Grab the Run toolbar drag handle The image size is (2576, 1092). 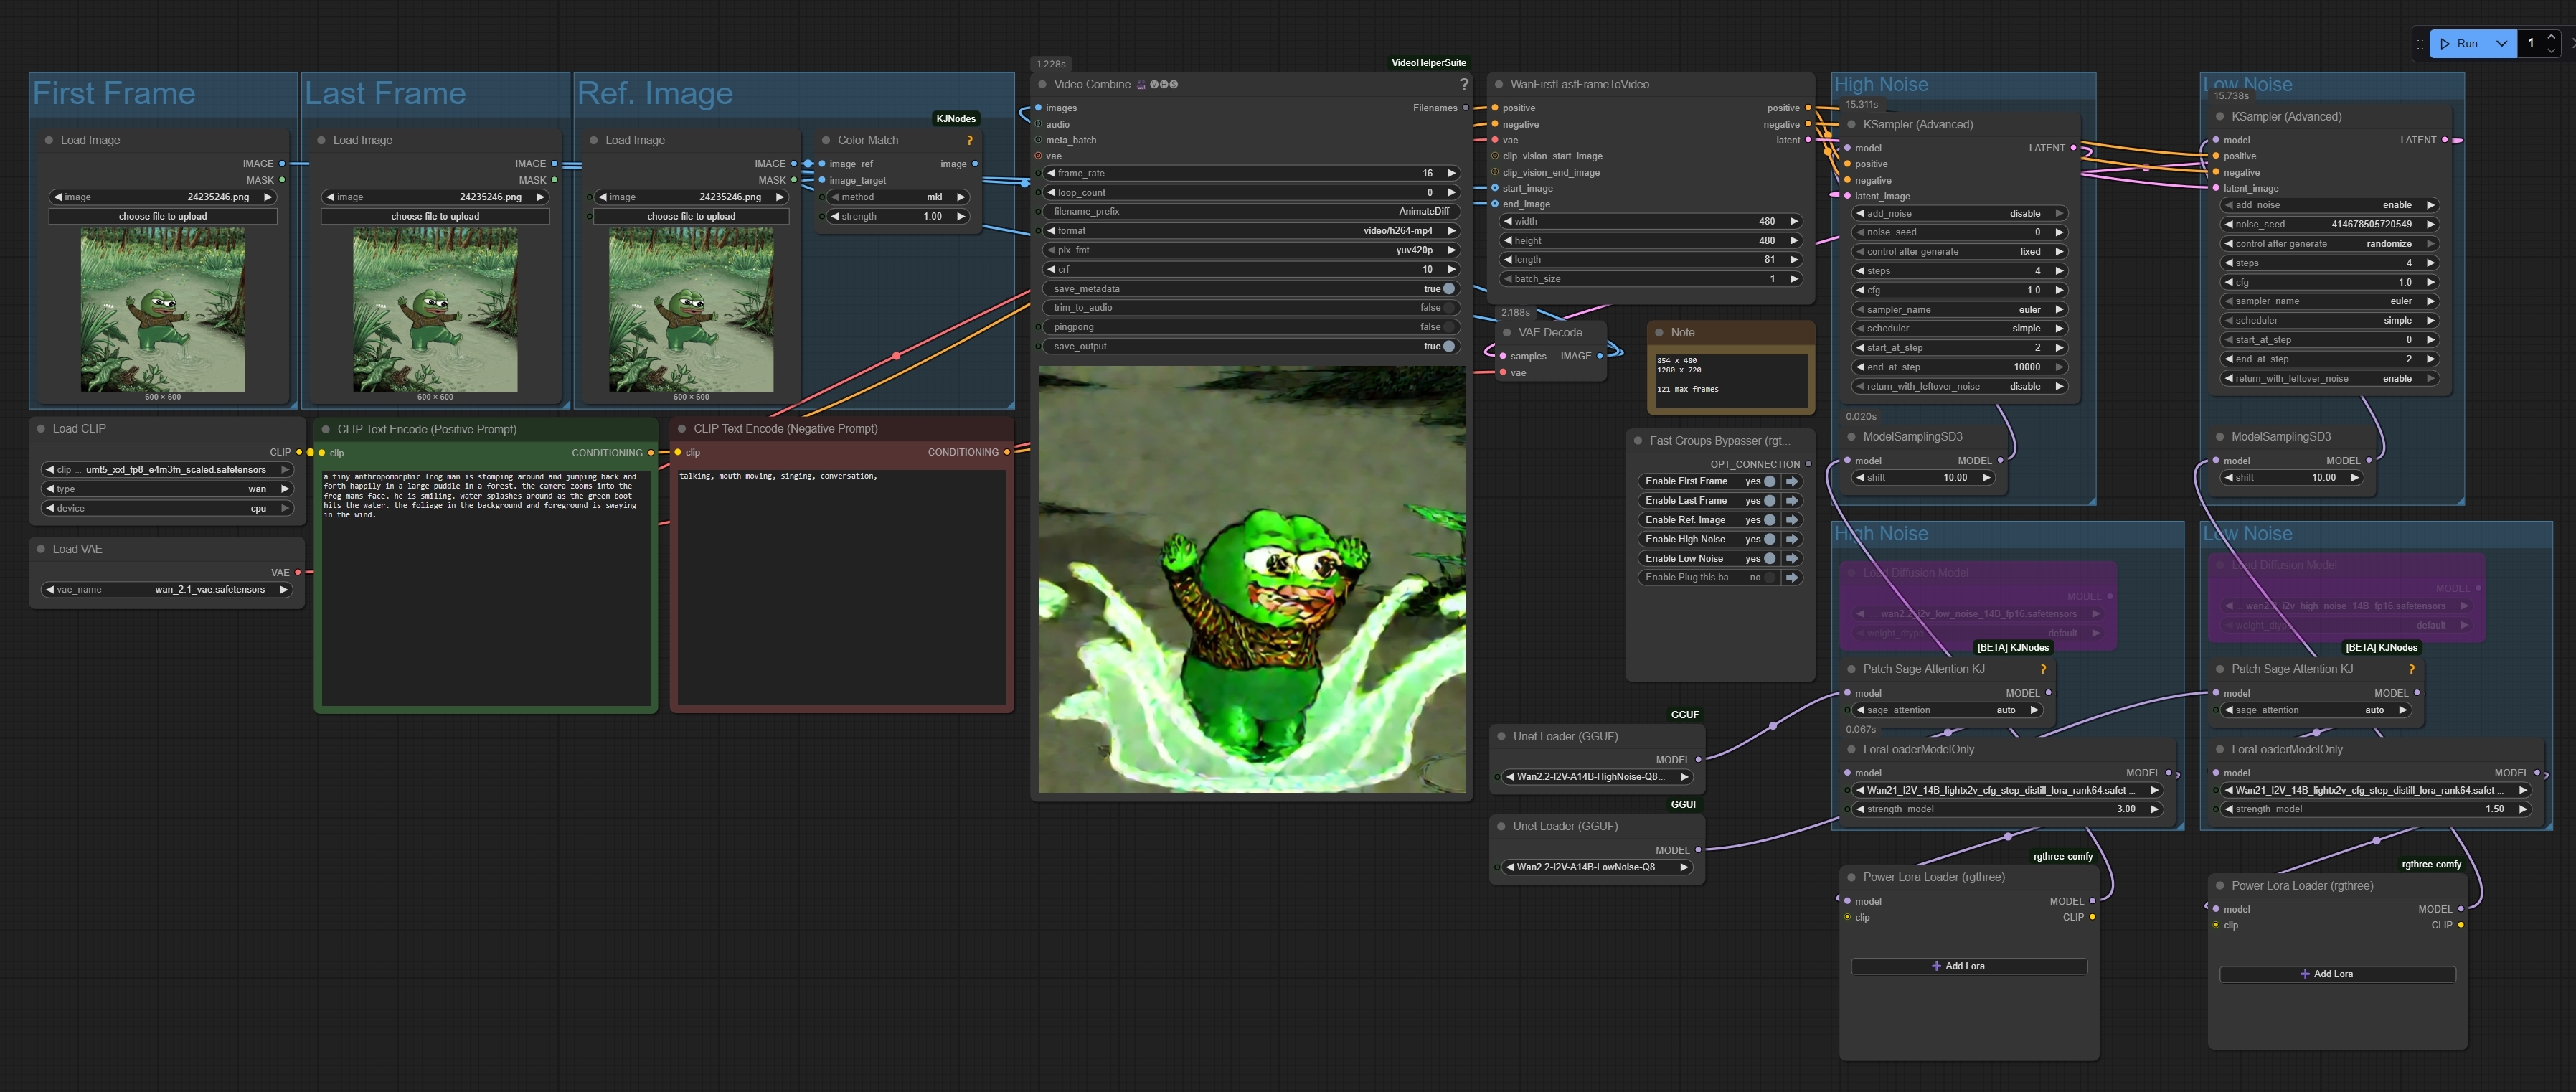tap(2420, 43)
